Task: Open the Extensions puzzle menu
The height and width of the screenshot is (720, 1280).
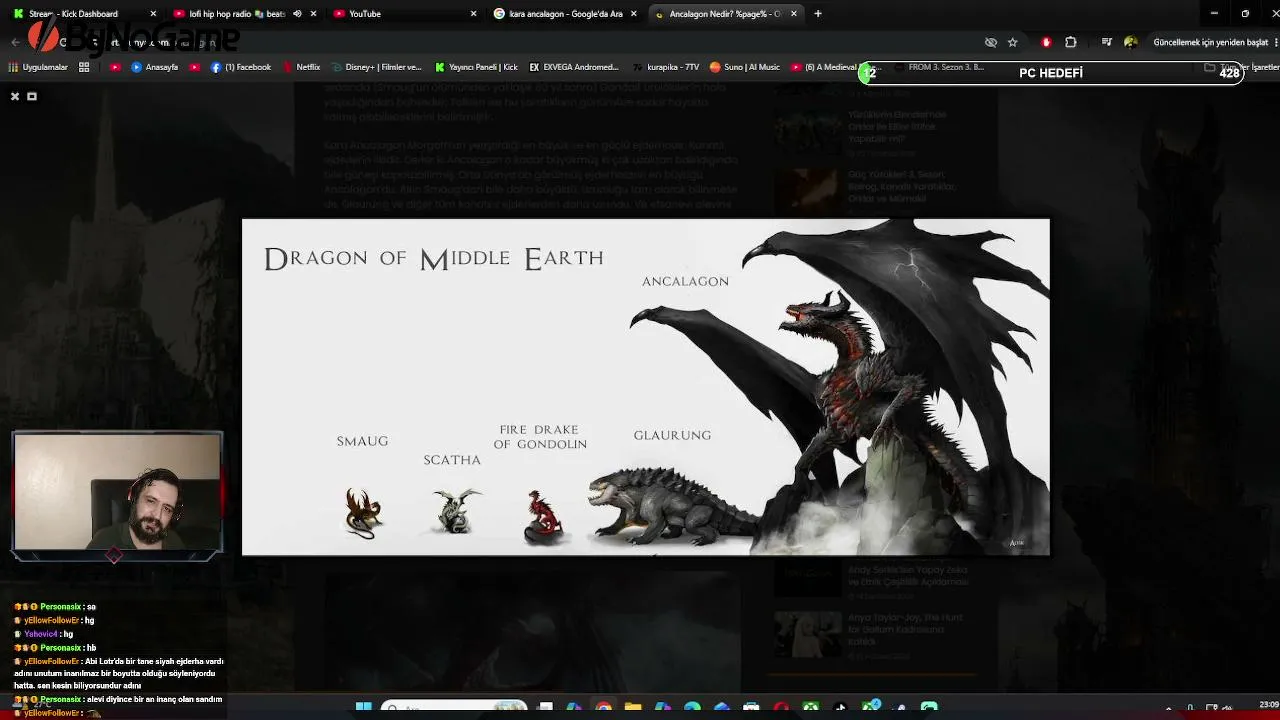Action: [x=1071, y=42]
